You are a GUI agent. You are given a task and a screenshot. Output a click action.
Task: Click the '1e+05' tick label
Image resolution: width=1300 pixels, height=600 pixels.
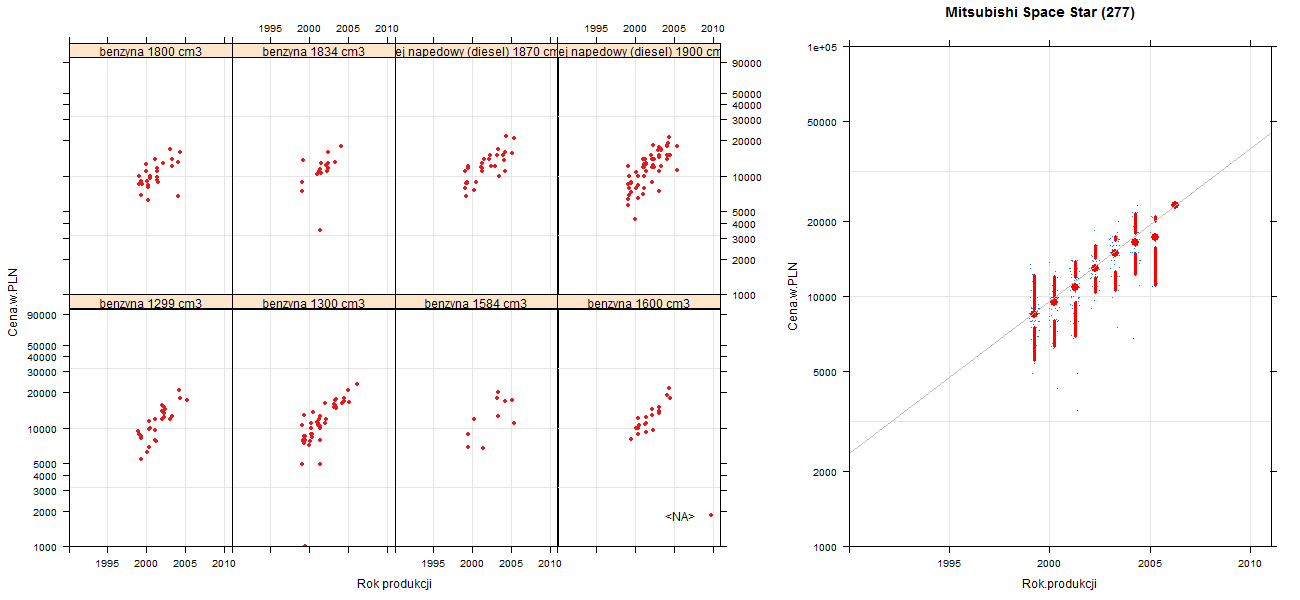pyautogui.click(x=823, y=47)
